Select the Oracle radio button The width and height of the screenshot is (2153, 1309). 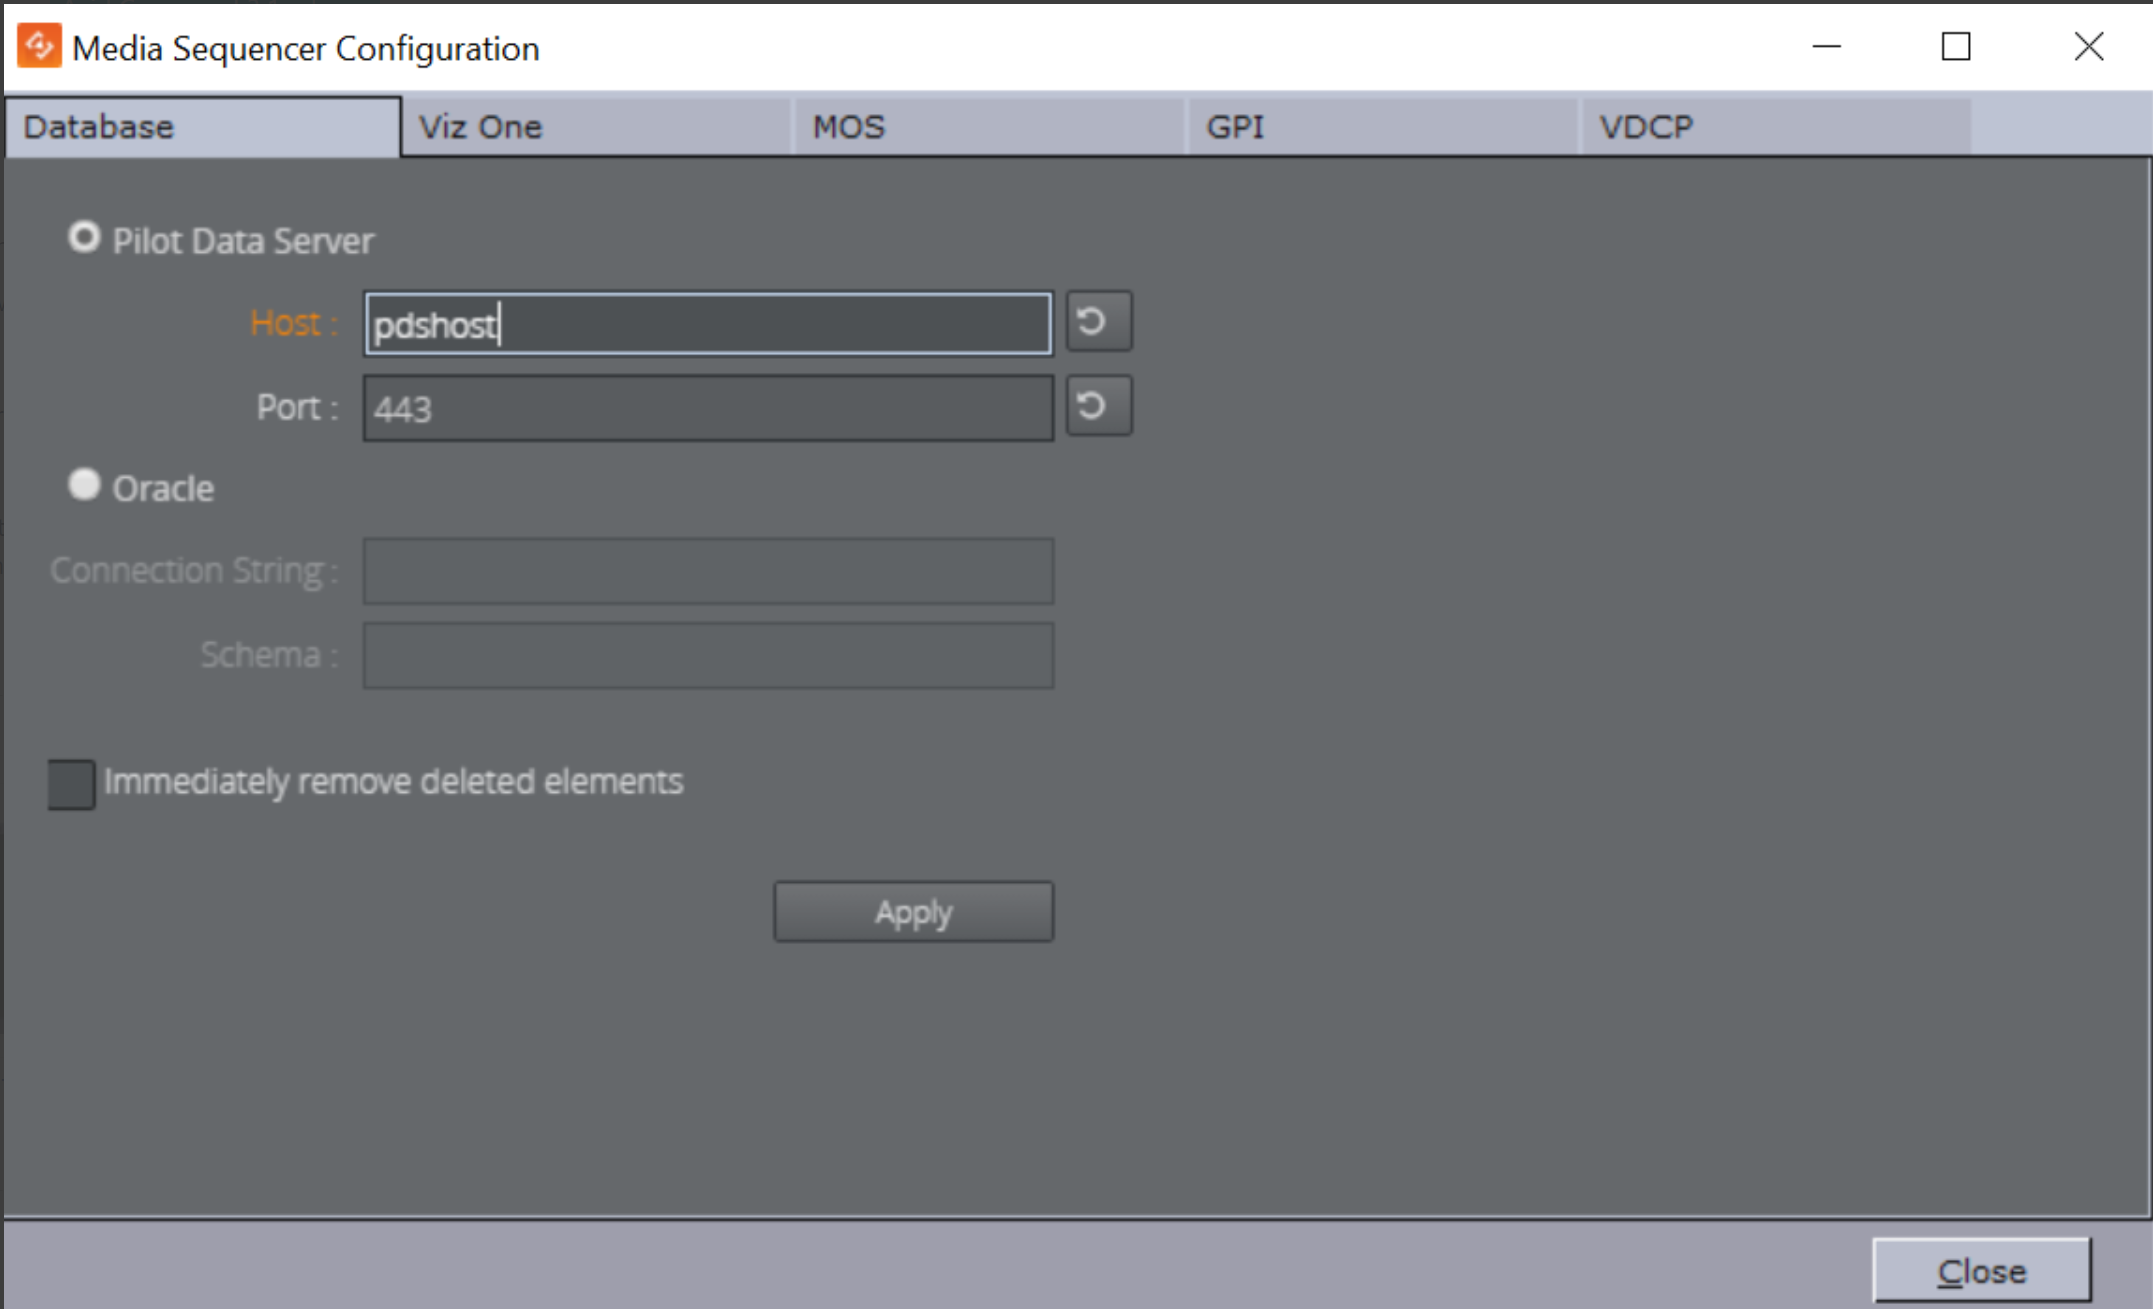coord(84,485)
